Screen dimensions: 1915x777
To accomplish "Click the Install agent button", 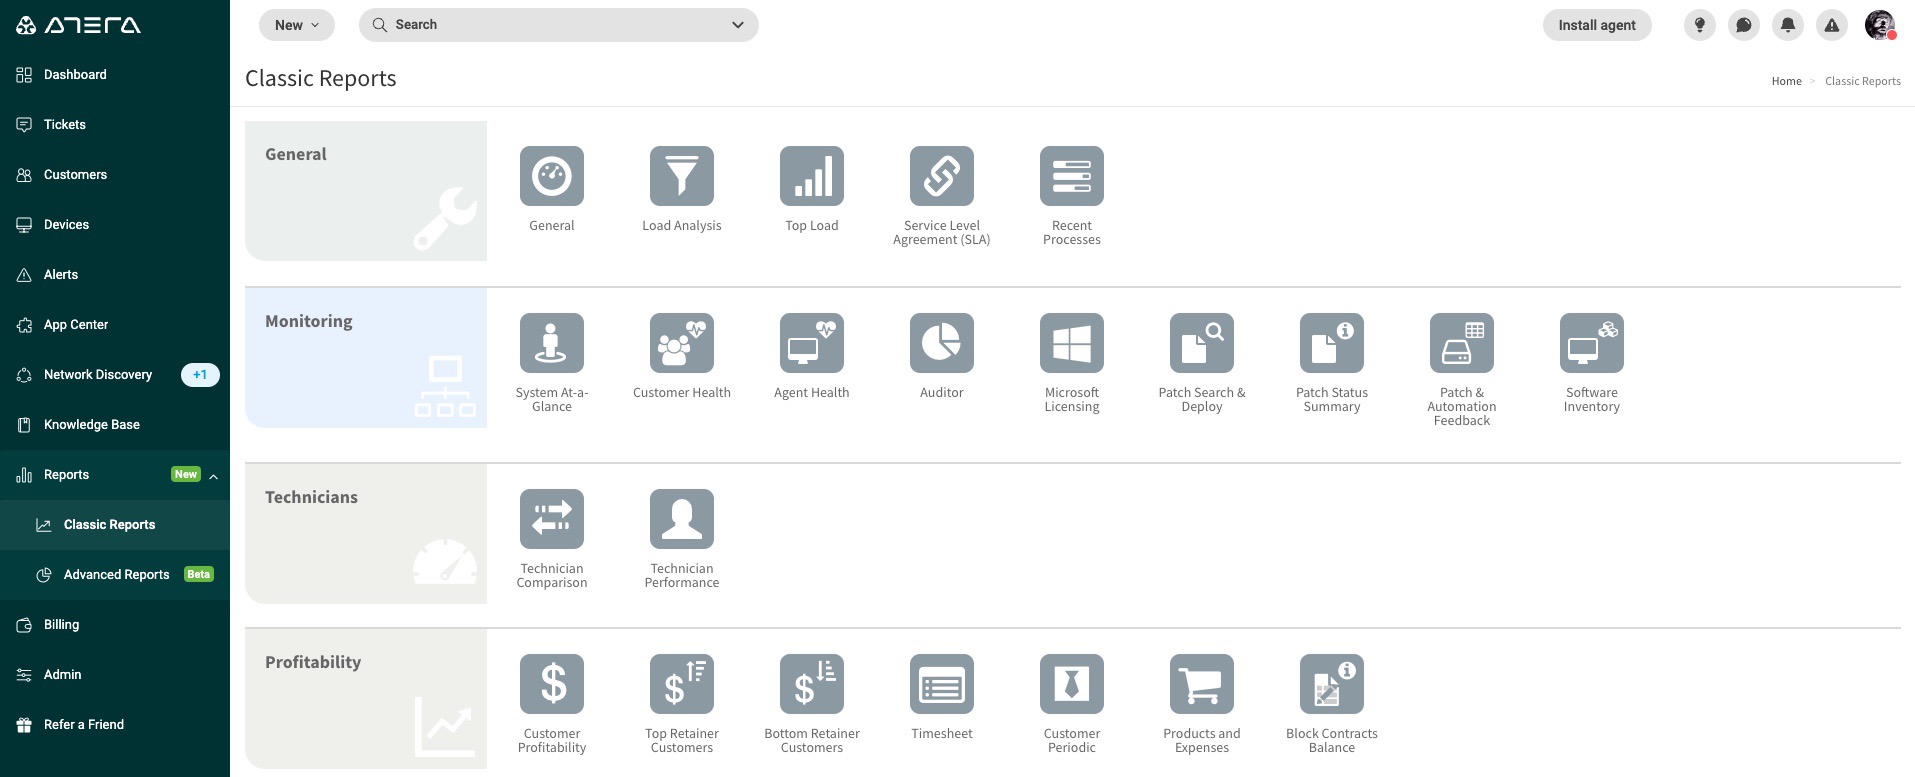I will point(1596,25).
